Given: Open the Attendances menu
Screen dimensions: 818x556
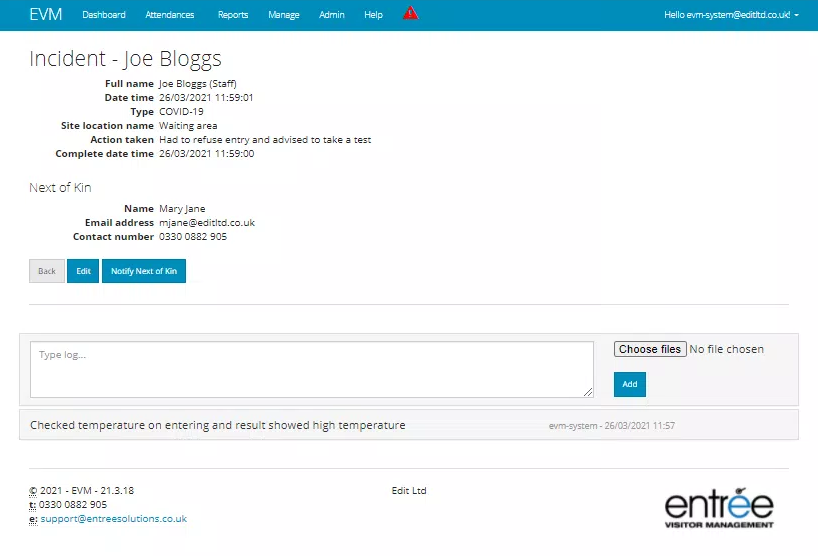Looking at the screenshot, I should tap(170, 15).
